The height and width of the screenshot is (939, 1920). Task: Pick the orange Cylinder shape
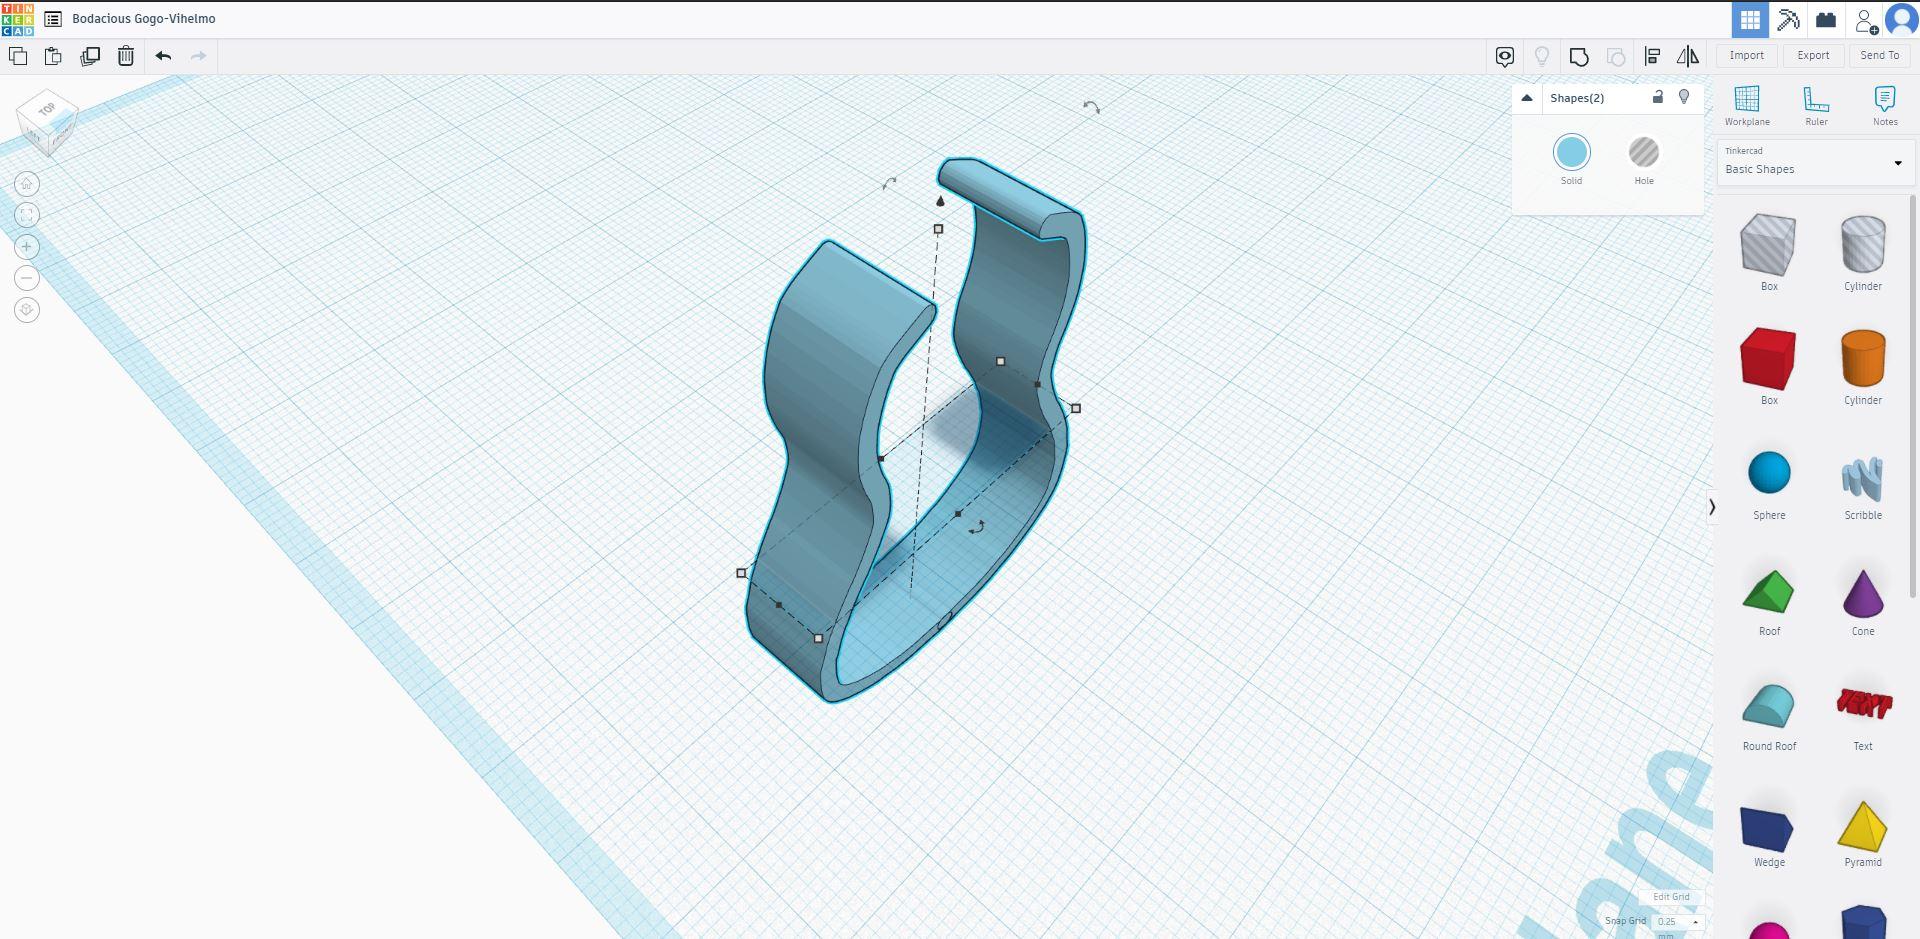tap(1863, 358)
